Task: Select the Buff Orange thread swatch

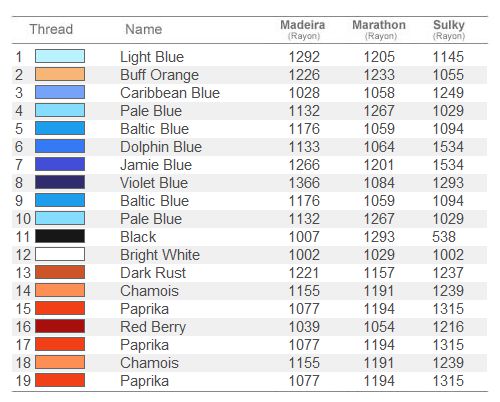Action: click(x=60, y=74)
